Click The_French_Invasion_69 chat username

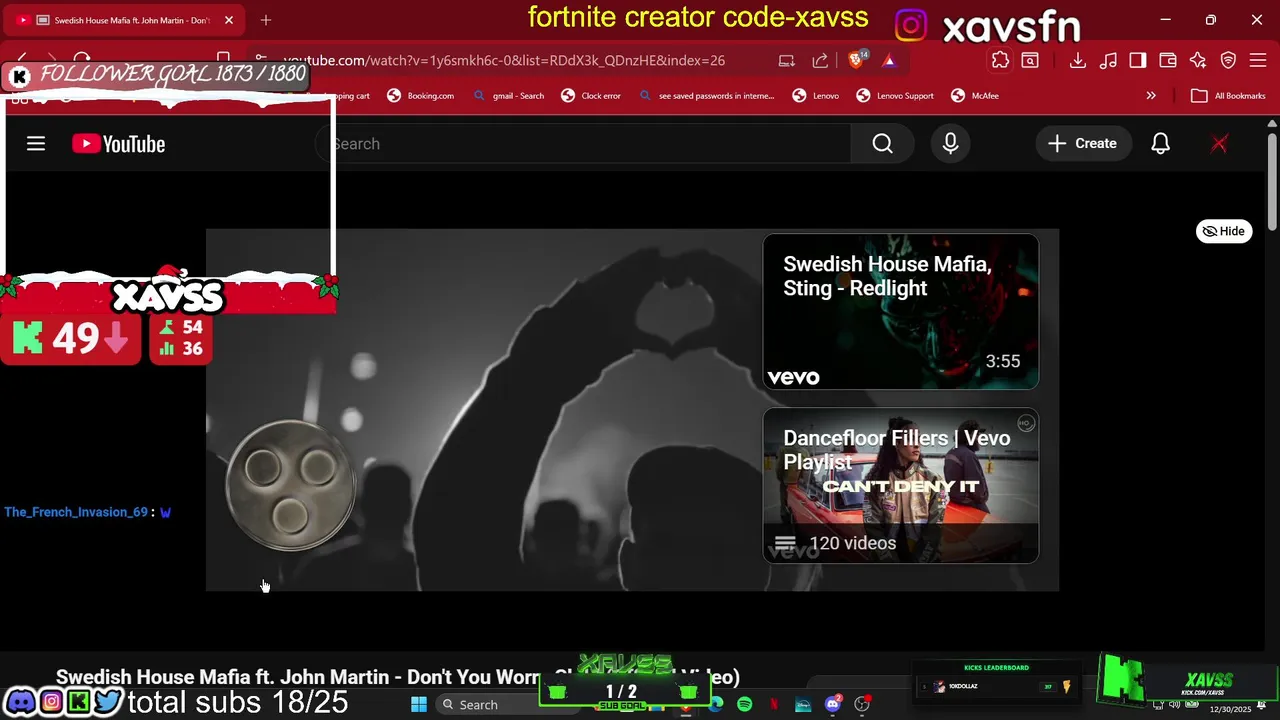click(76, 512)
